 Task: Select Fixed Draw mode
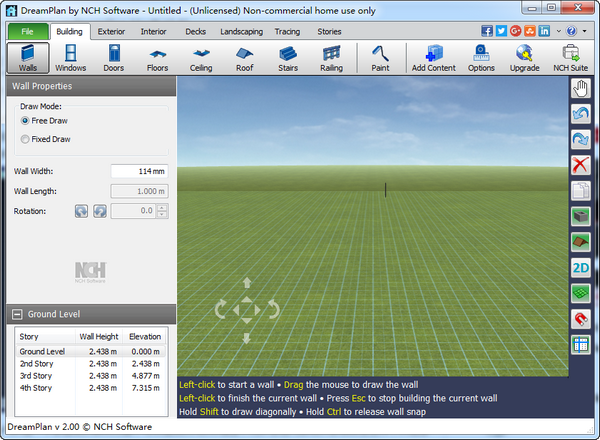coord(25,139)
